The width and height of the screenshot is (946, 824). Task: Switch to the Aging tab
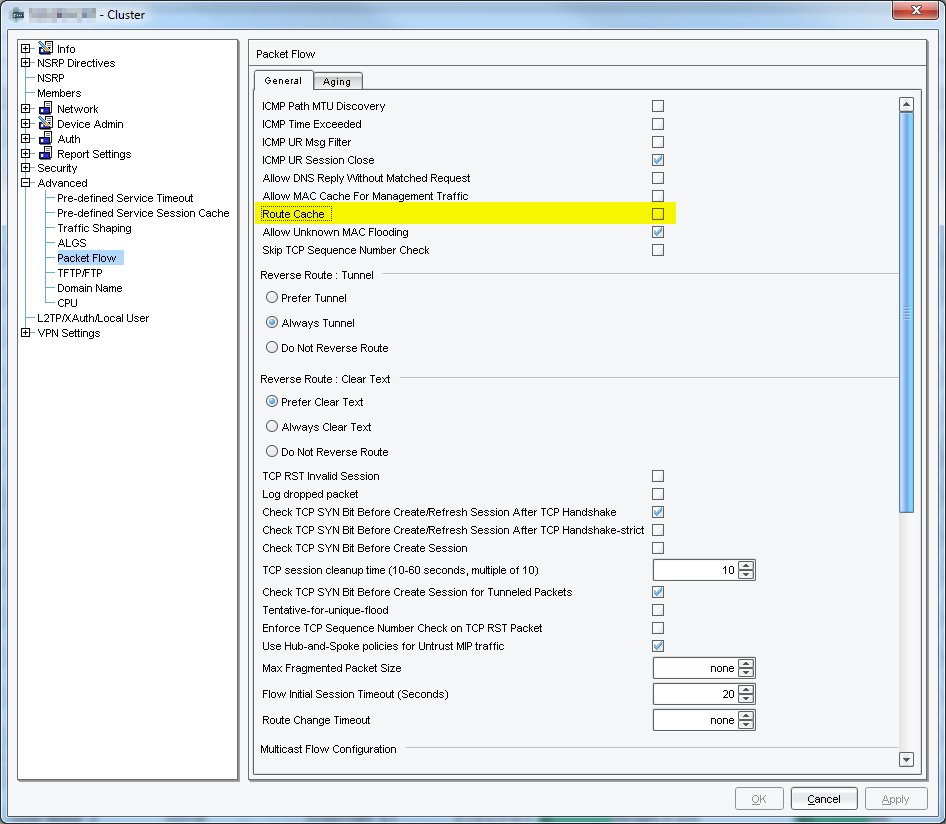(x=336, y=81)
